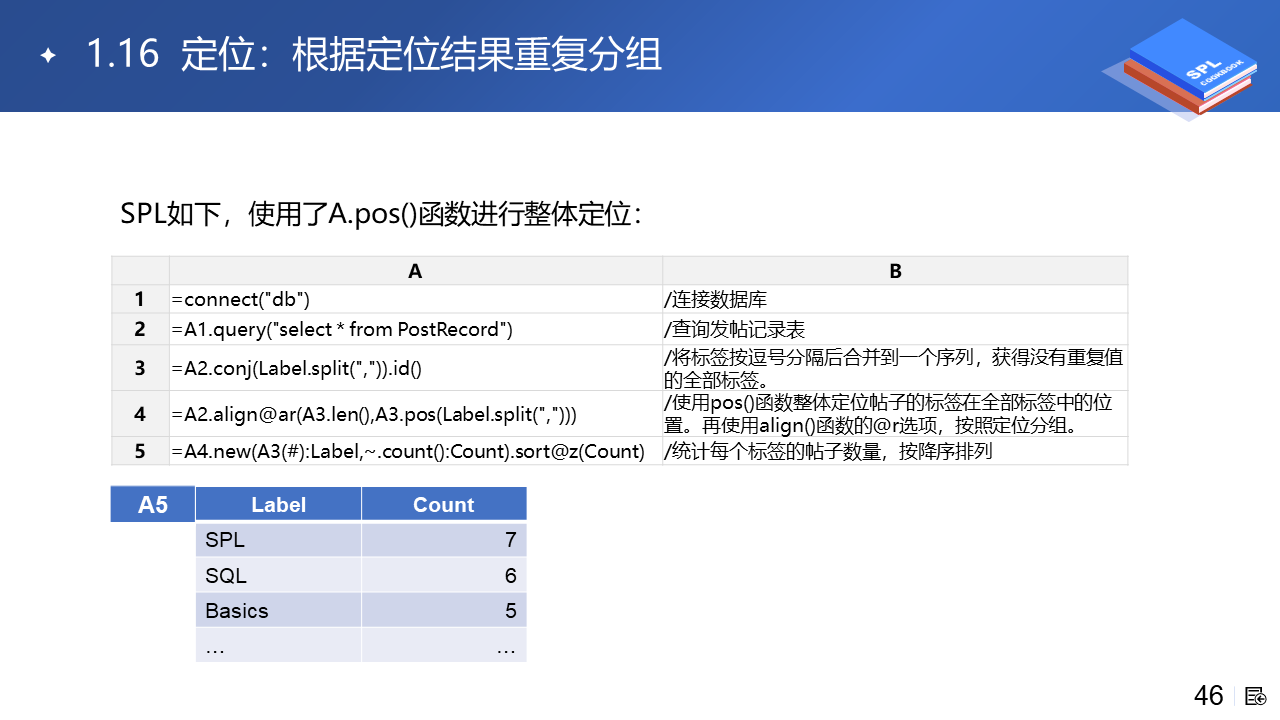Select column header A in the code grid
Screen dimensions: 1280x720
(416, 271)
